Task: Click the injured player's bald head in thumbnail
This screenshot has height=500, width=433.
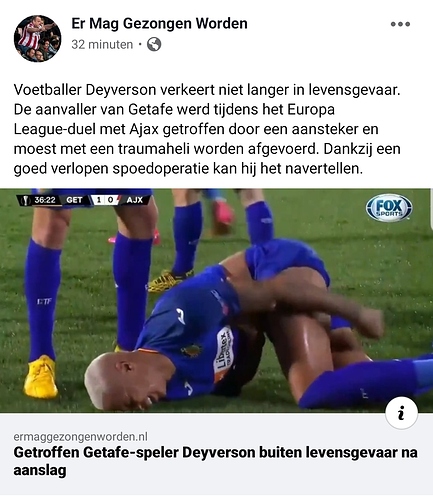Action: point(117,380)
